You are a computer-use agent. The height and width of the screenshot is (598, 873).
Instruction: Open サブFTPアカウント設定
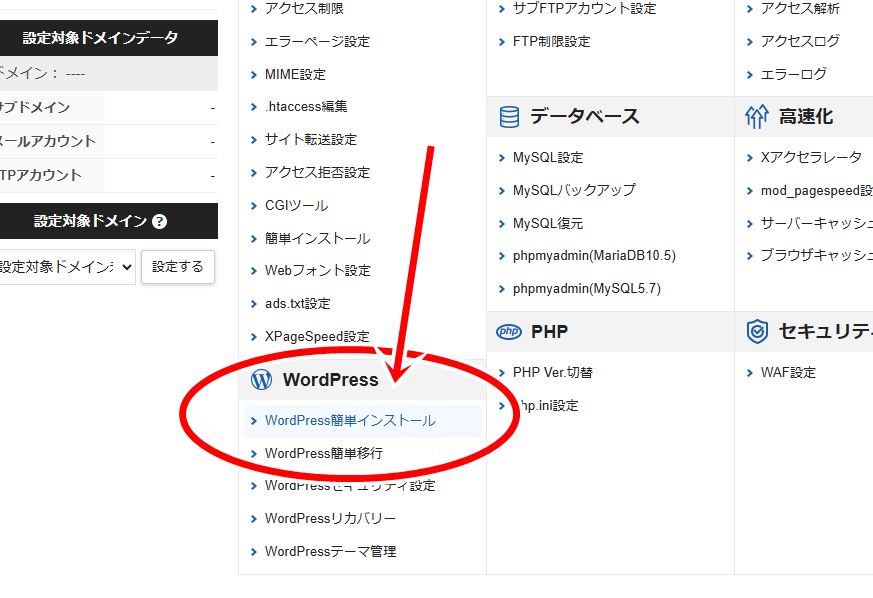point(585,8)
